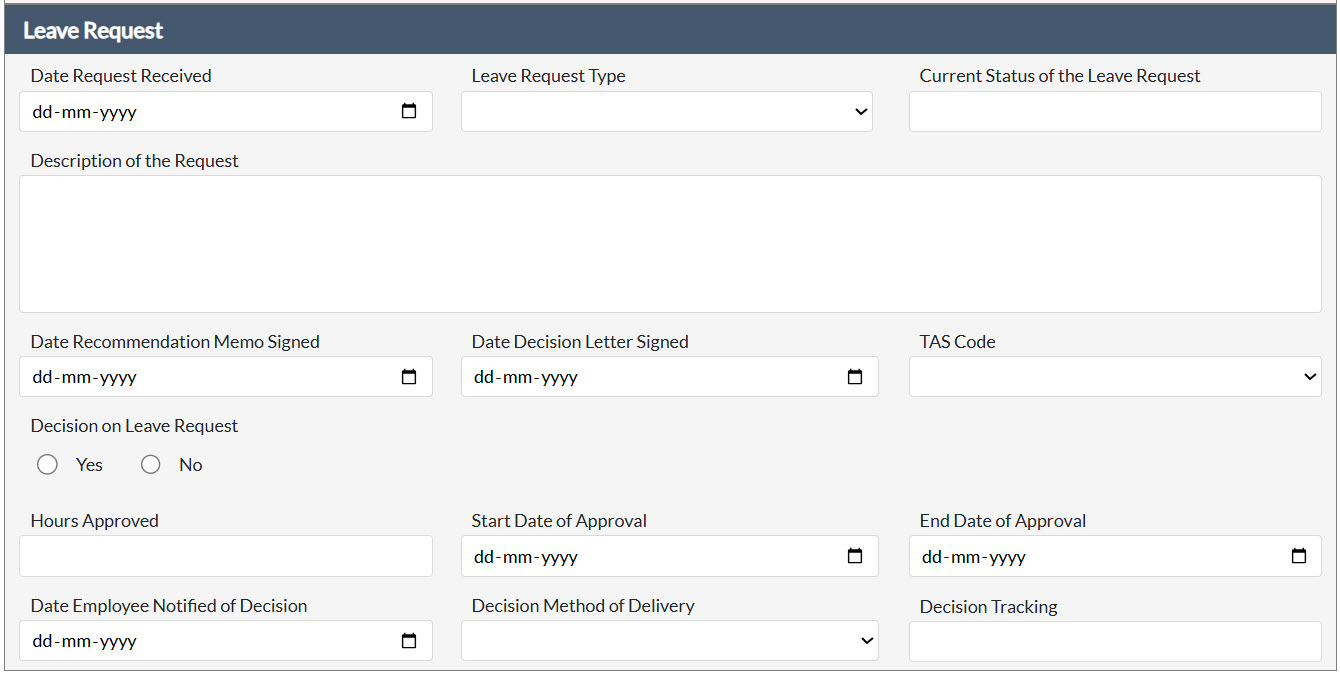Click the End Date of Approval date text

[x=974, y=557]
